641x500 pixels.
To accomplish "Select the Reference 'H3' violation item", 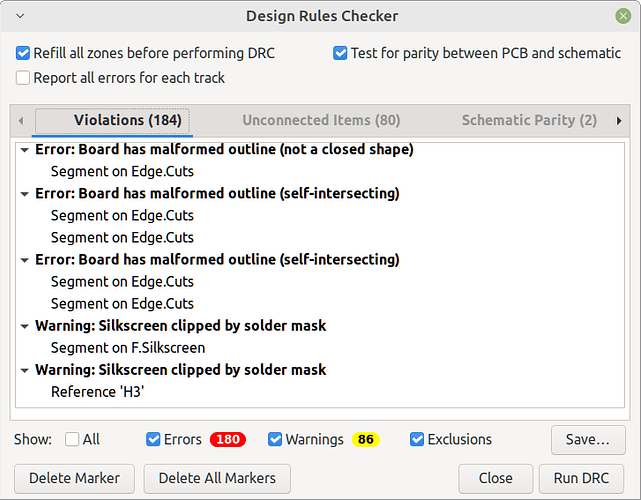I will click(x=97, y=392).
